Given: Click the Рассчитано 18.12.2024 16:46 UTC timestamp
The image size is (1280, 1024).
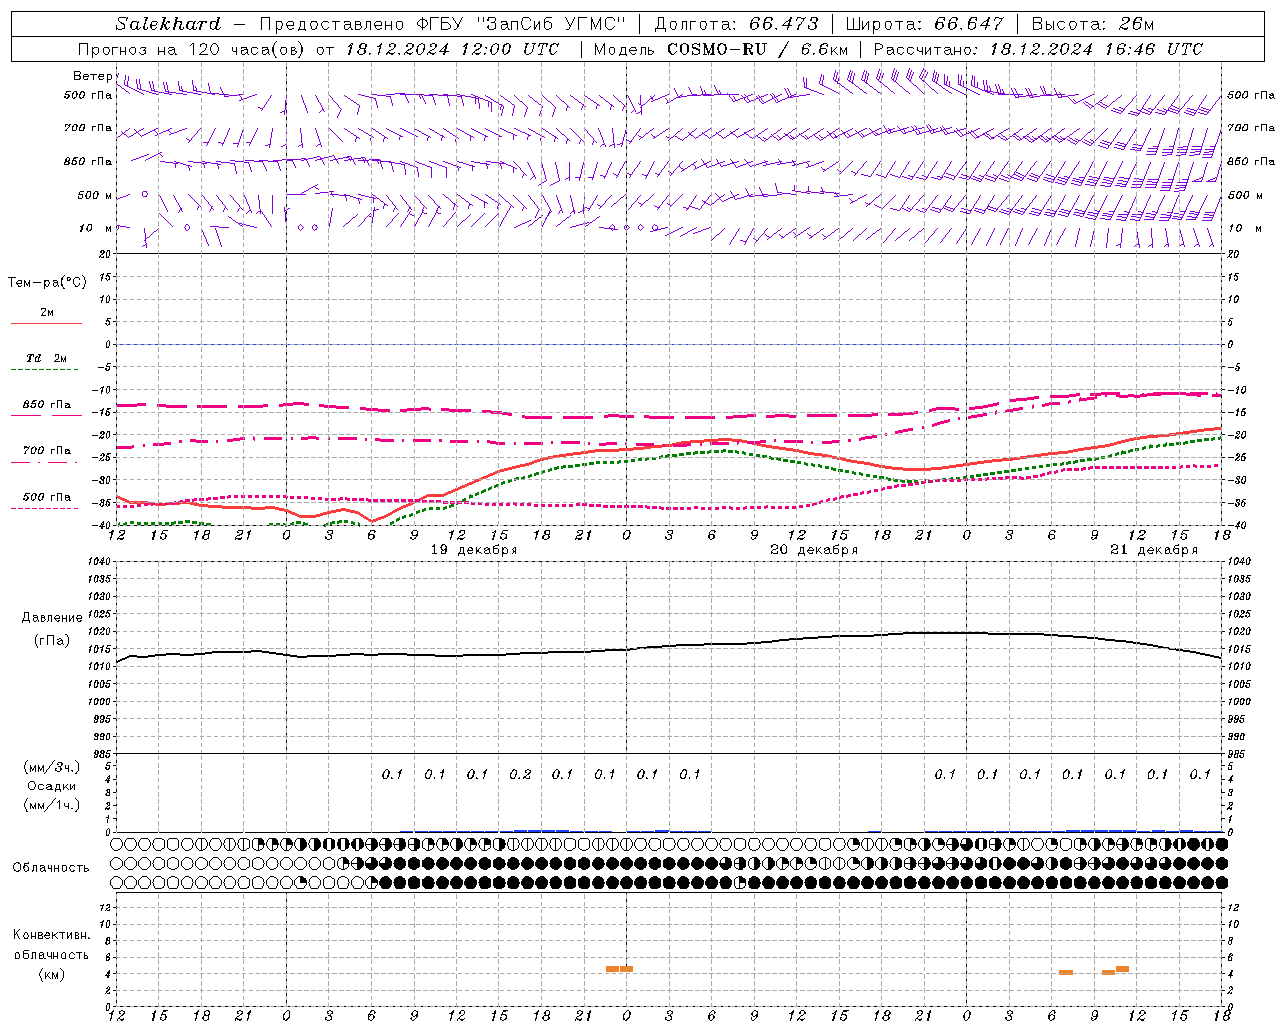Looking at the screenshot, I should click(1038, 49).
